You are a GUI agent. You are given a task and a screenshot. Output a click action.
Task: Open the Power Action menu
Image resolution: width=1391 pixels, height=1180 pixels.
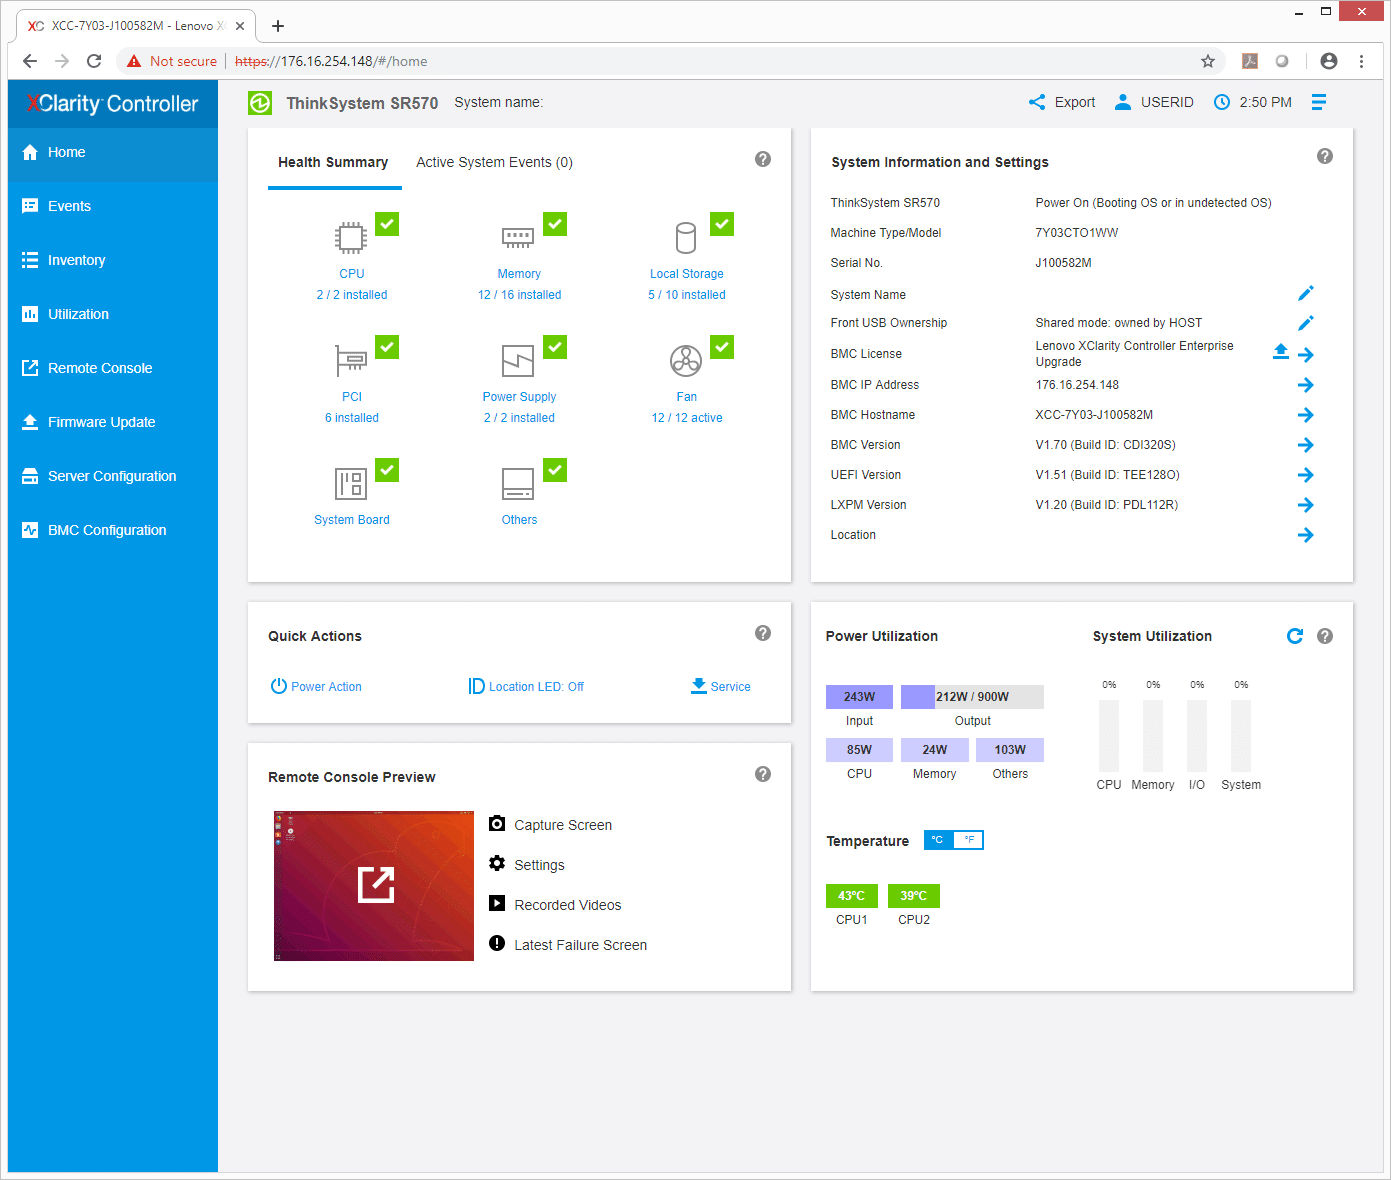(x=316, y=686)
